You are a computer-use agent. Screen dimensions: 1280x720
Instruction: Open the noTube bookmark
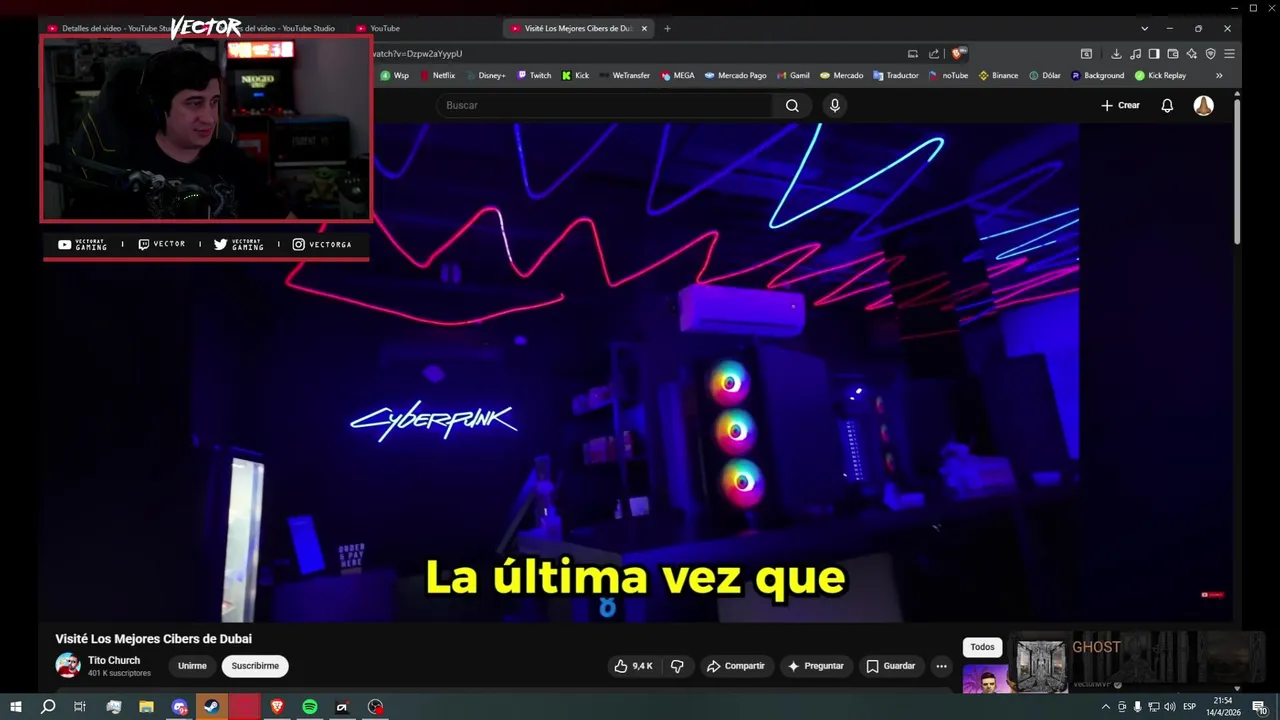[x=948, y=75]
